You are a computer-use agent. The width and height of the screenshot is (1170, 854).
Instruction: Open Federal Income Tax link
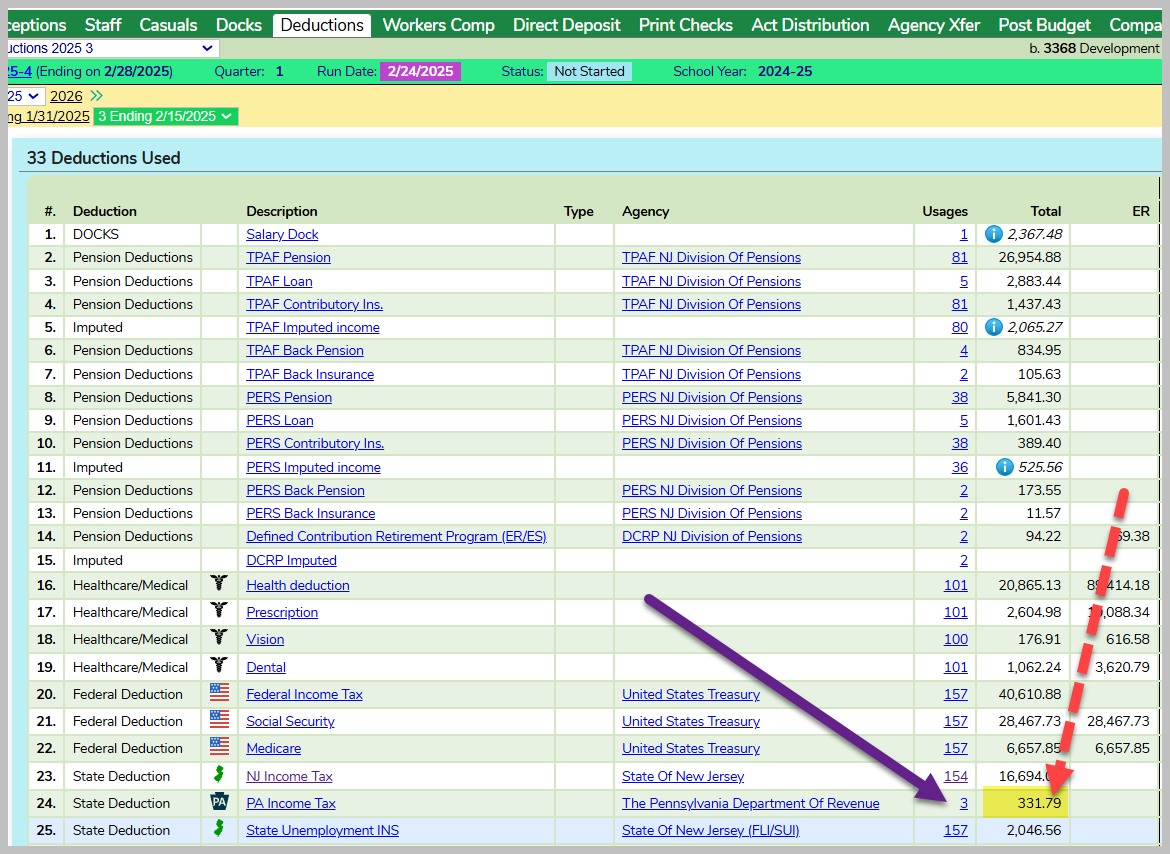pos(304,694)
